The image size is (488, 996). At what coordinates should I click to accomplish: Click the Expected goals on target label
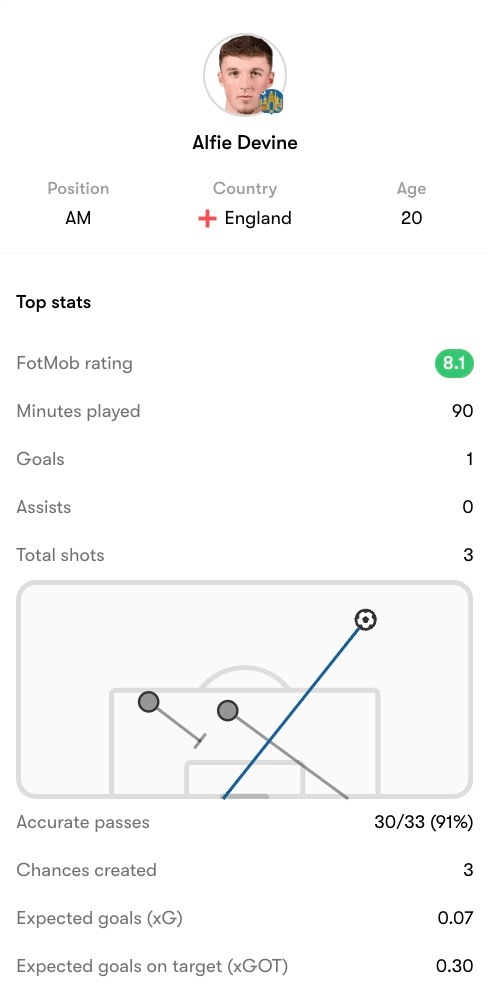(x=152, y=966)
